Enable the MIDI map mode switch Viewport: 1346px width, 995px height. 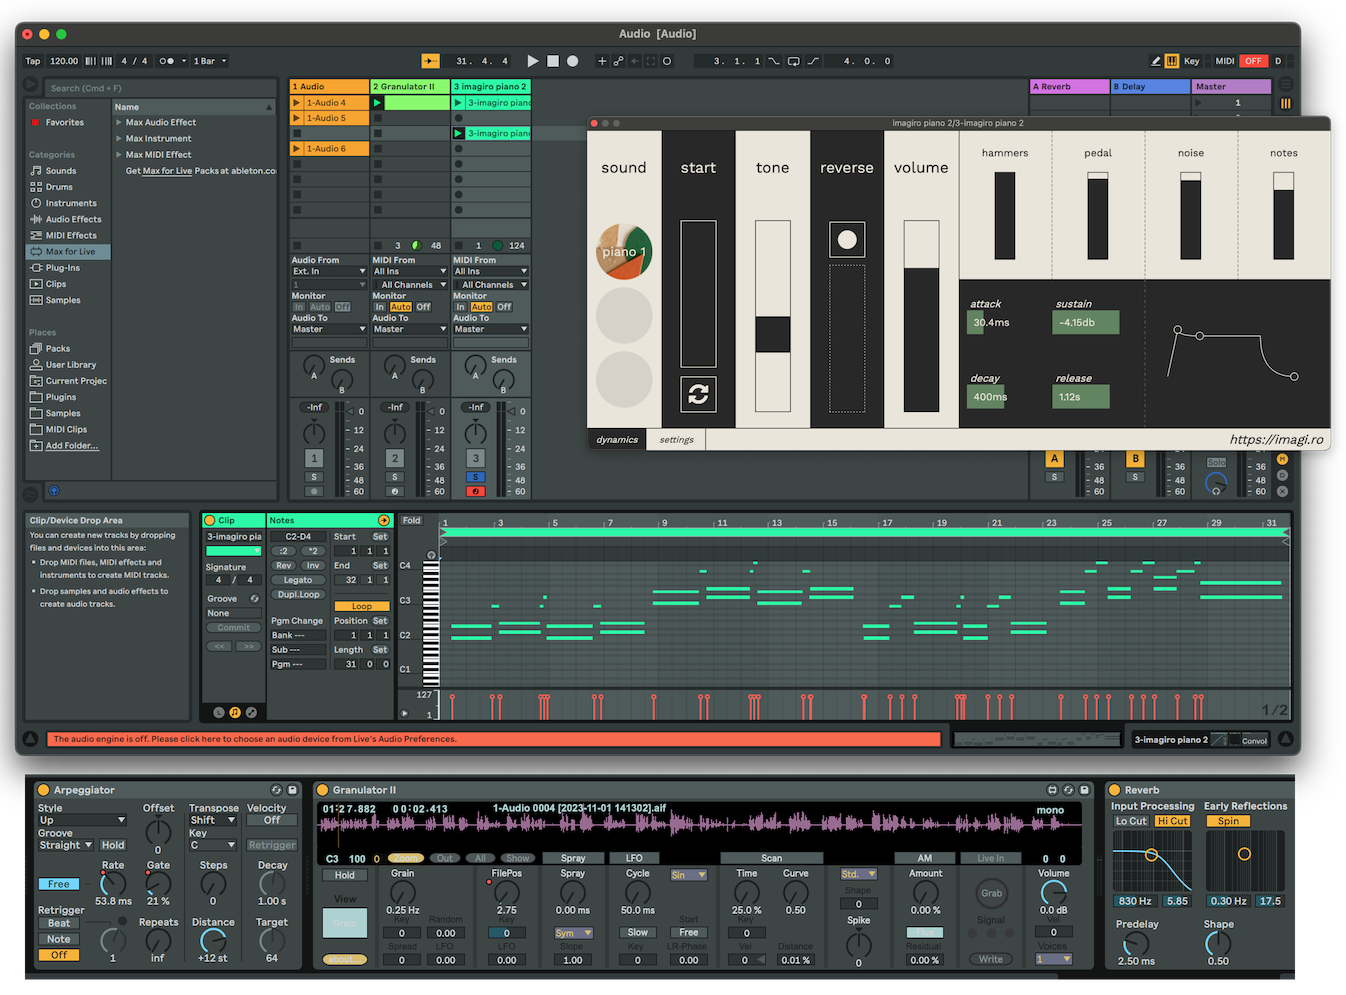pyautogui.click(x=1225, y=61)
